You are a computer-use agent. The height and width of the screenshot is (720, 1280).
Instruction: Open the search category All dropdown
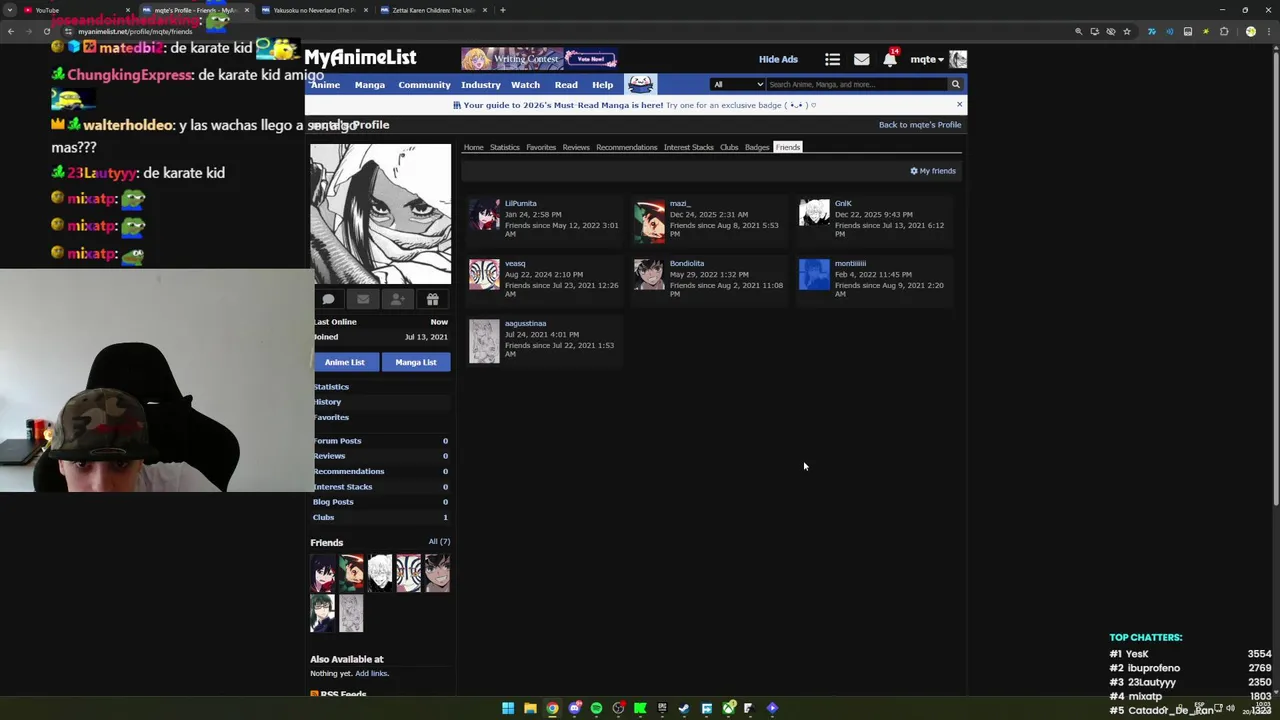pos(738,84)
